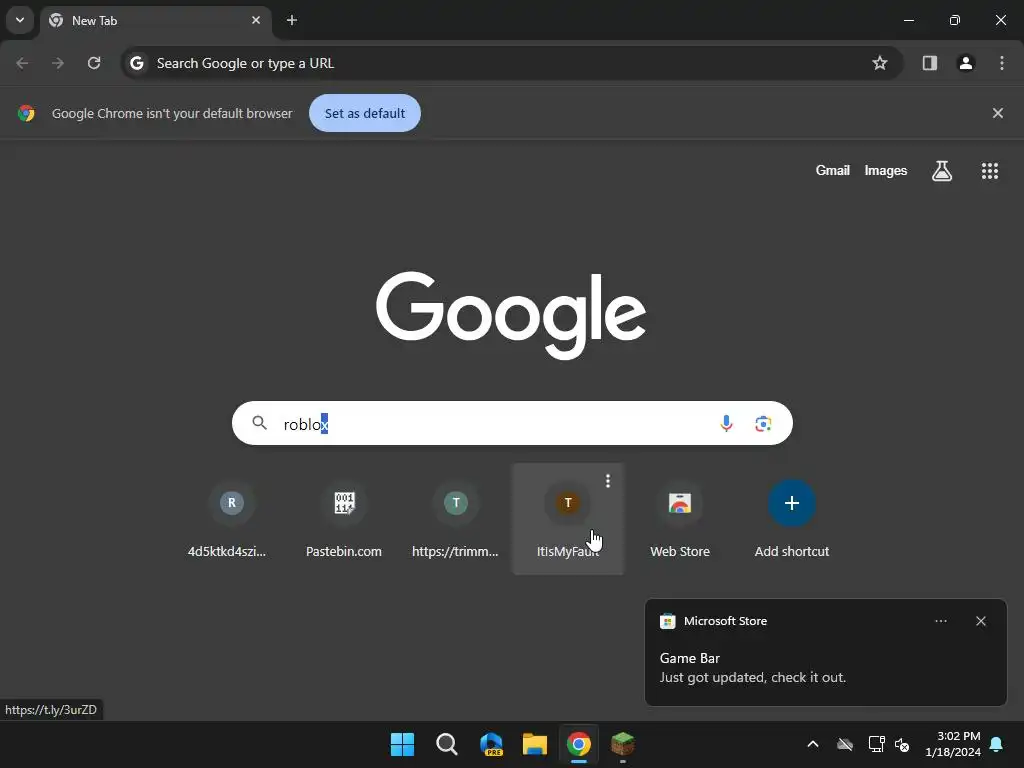The height and width of the screenshot is (768, 1024).
Task: Open the Google apps grid
Action: click(989, 171)
